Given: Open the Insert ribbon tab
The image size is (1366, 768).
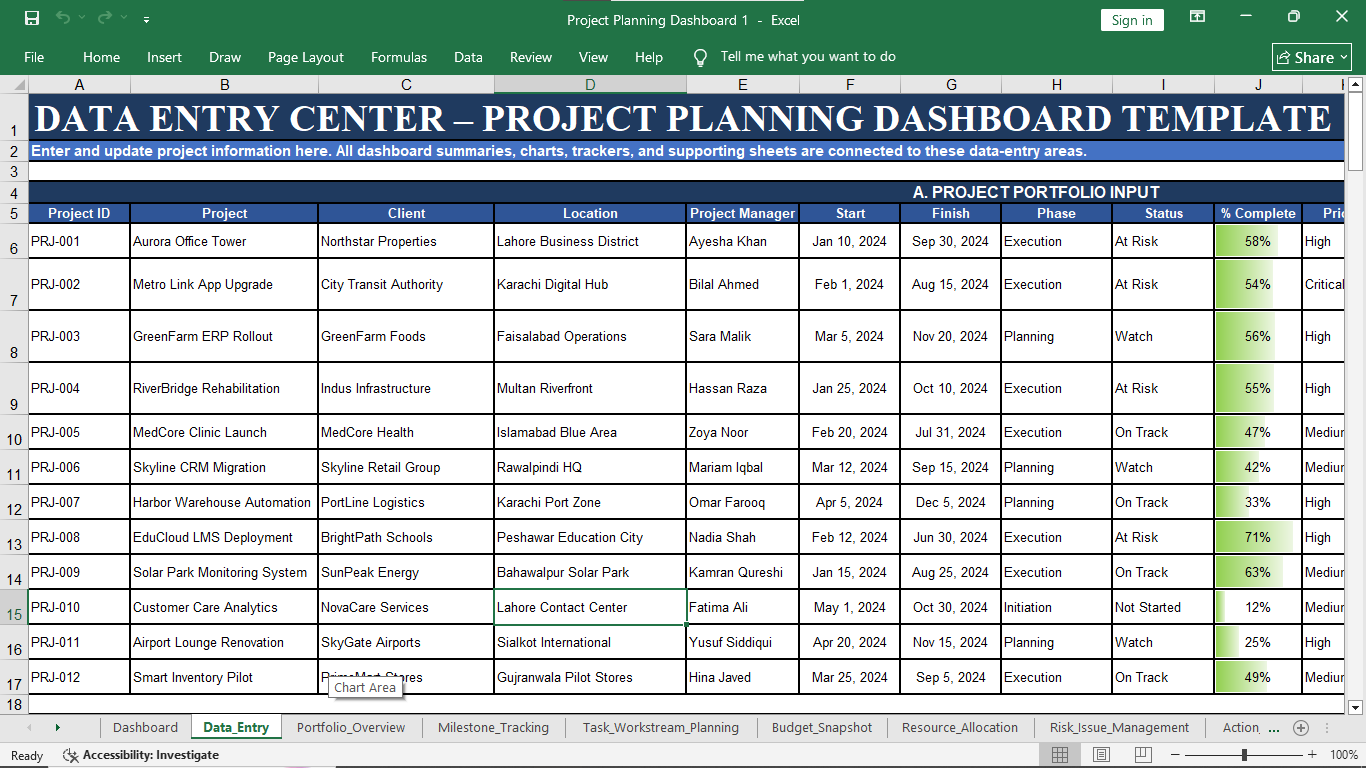Looking at the screenshot, I should coord(164,57).
